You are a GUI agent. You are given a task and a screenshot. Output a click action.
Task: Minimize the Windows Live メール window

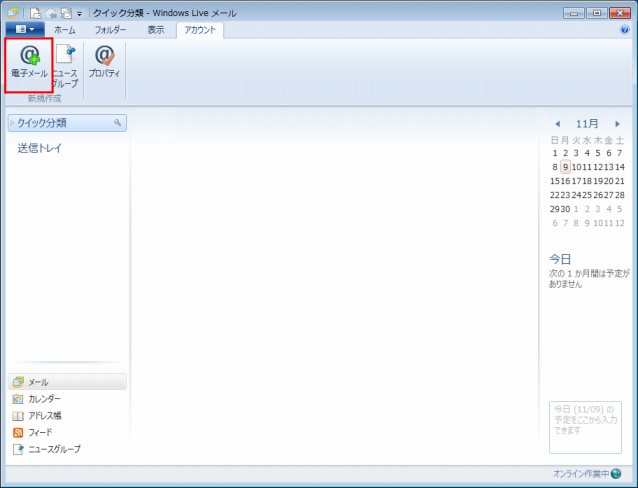coord(574,13)
